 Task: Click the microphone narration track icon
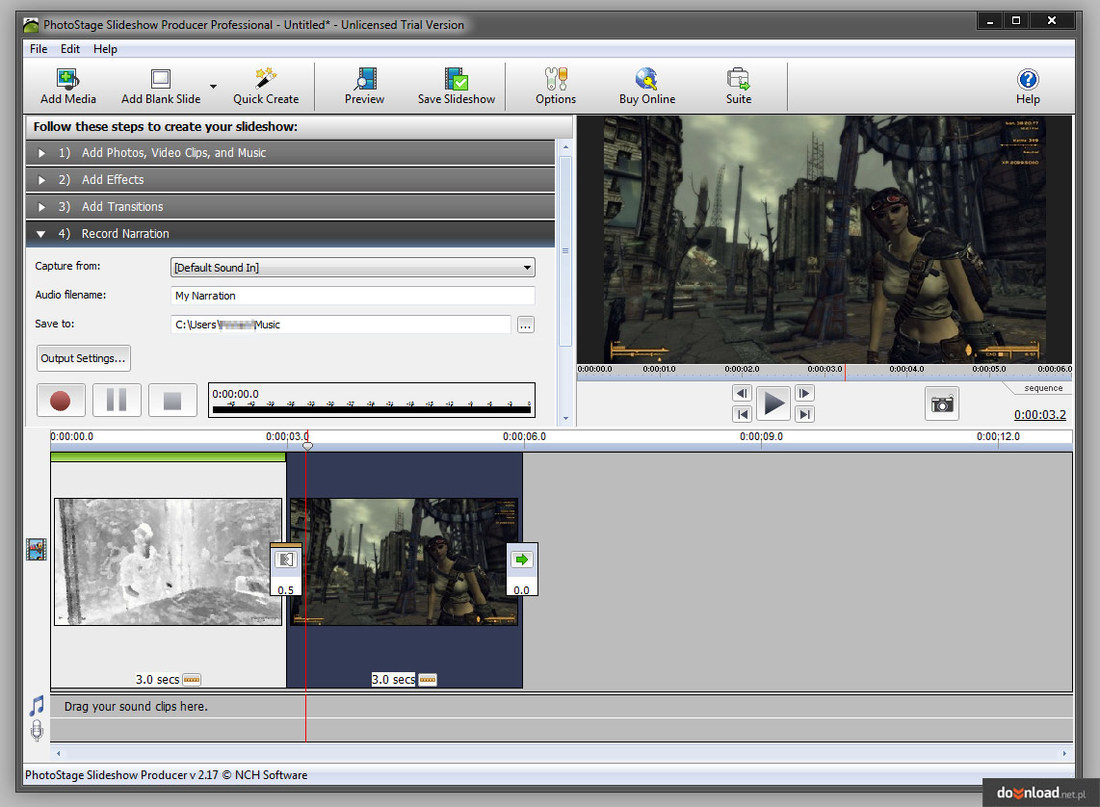pyautogui.click(x=37, y=731)
